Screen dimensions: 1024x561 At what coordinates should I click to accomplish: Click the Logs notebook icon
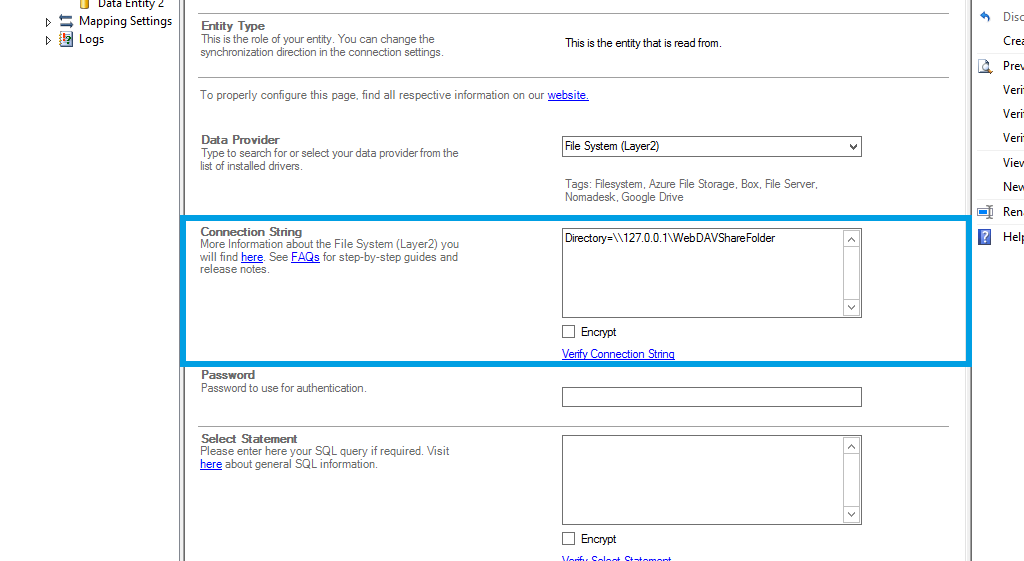tap(66, 40)
